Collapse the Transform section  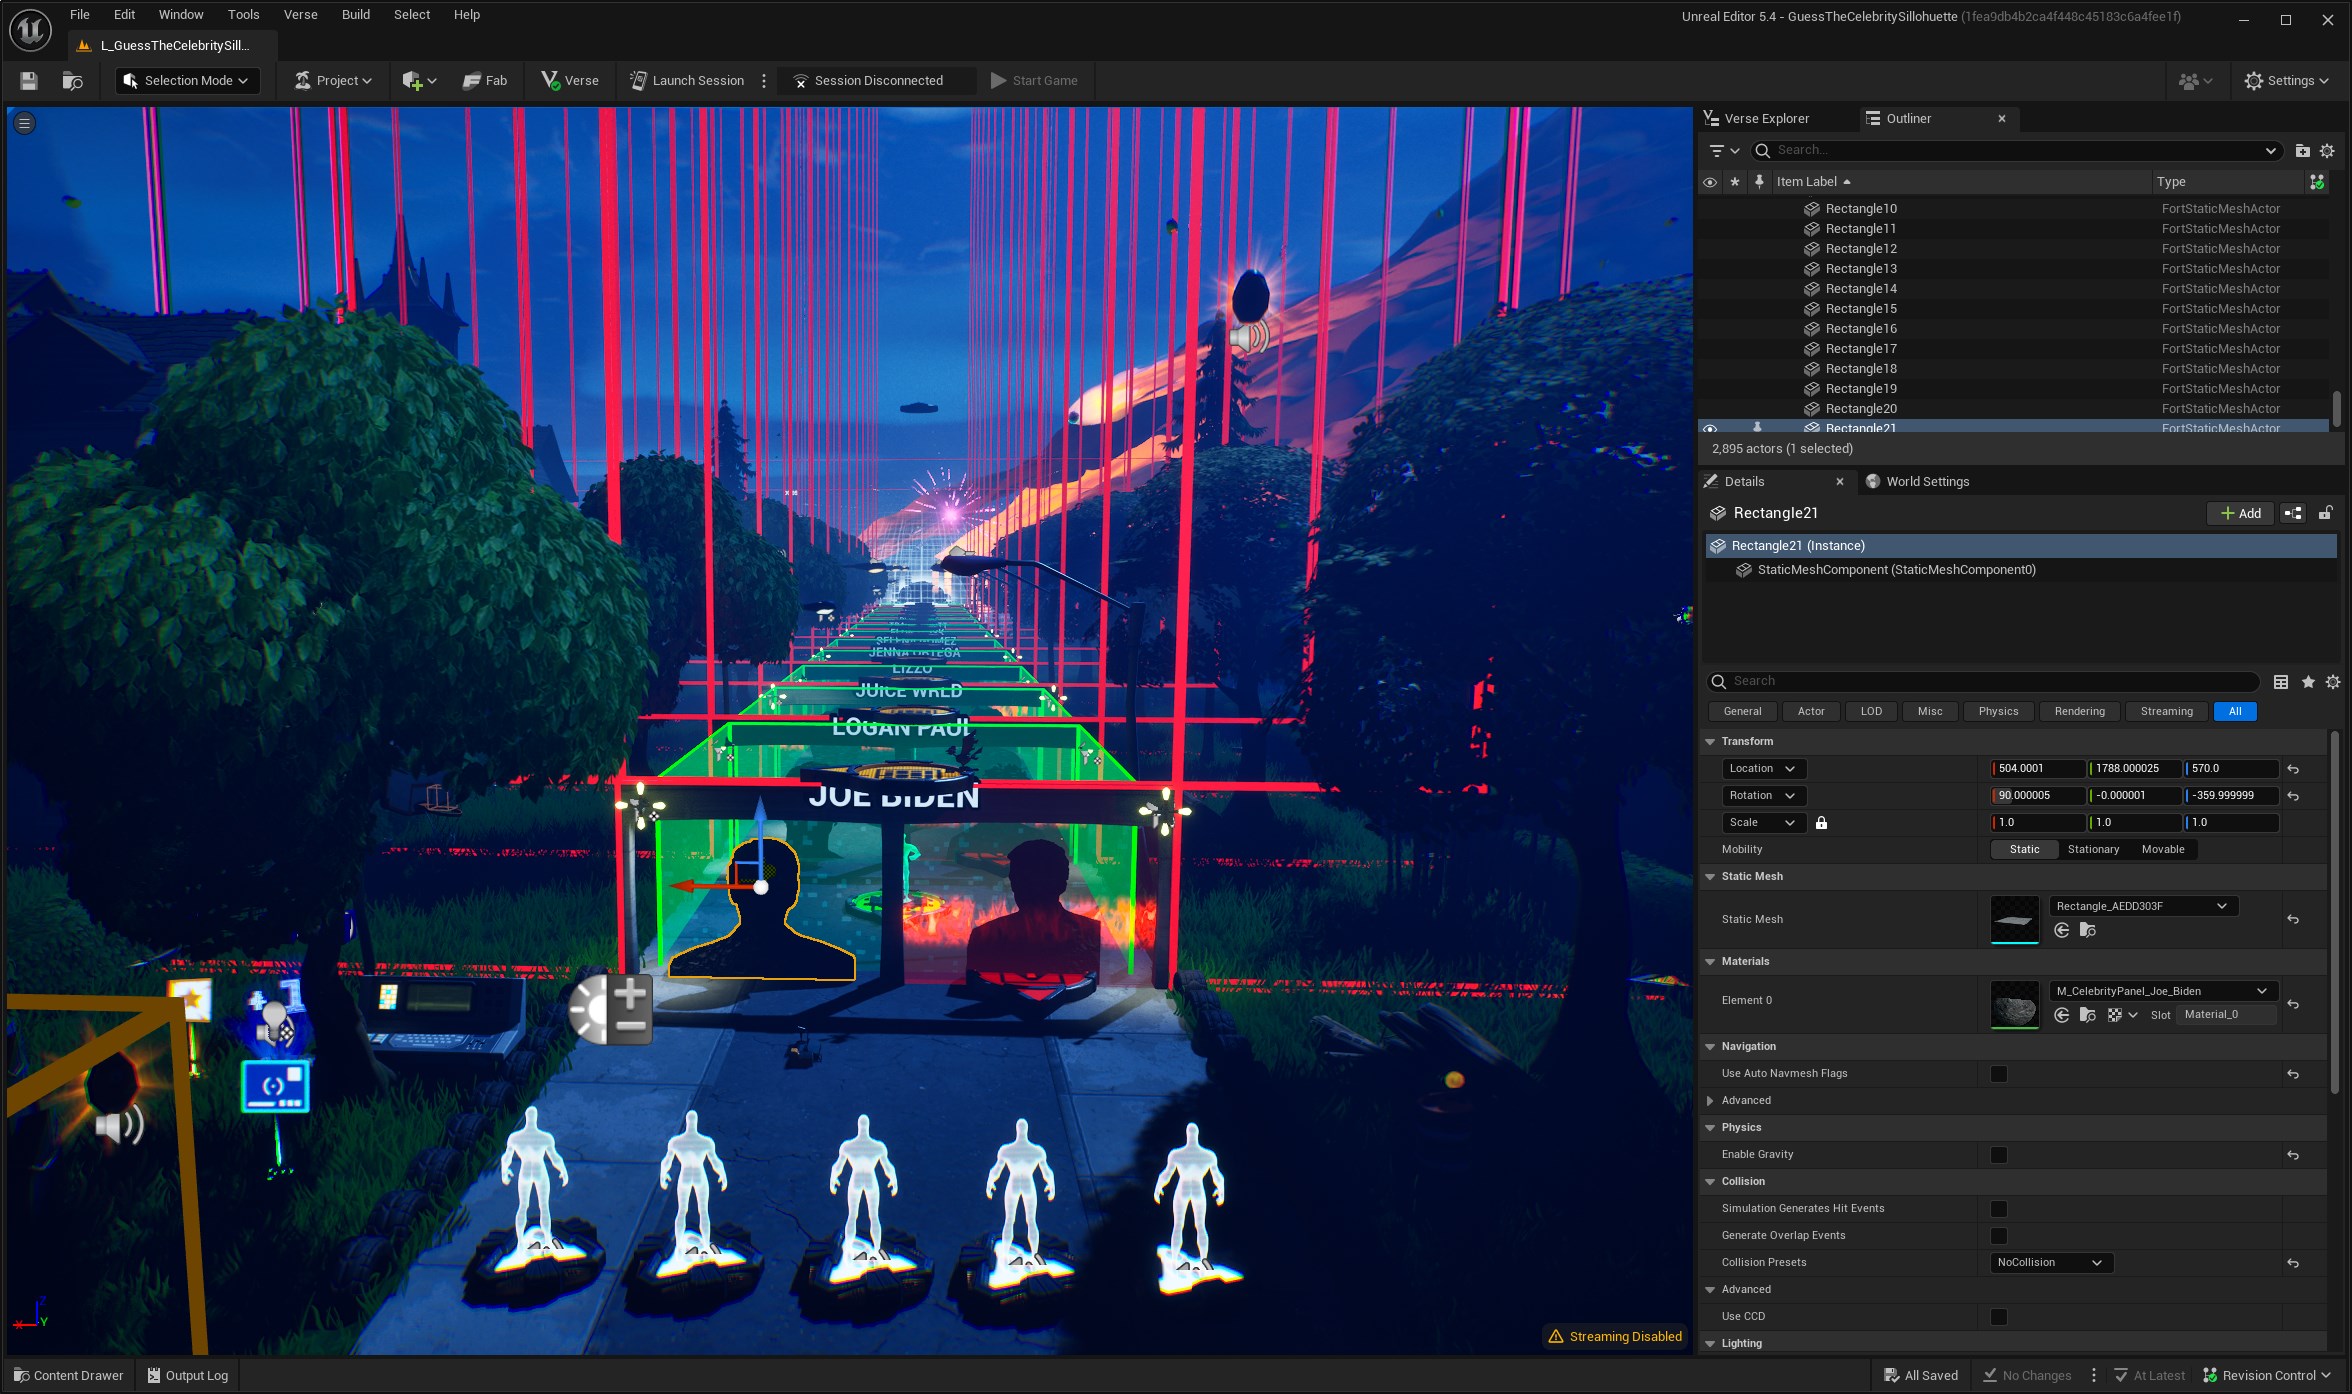coord(1710,742)
